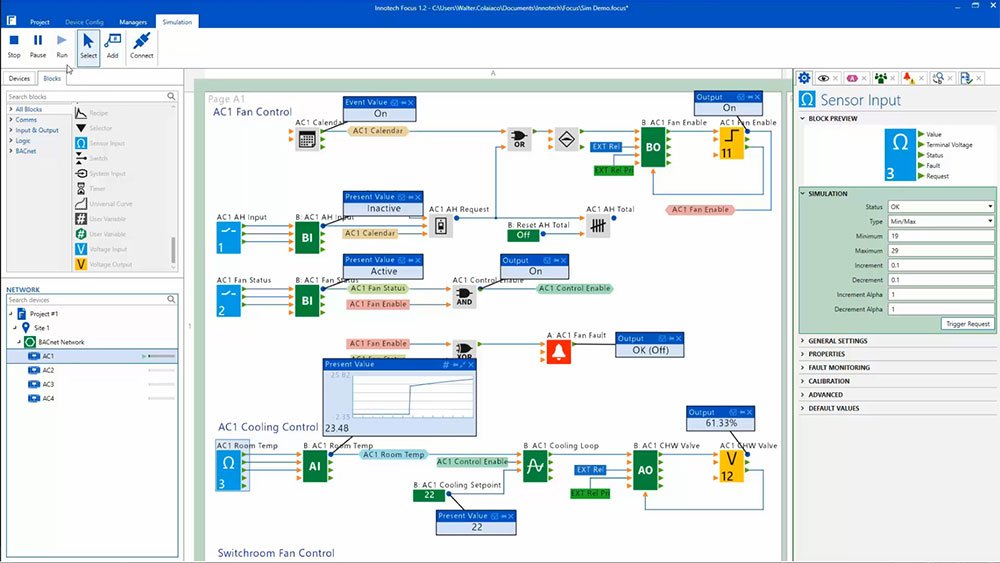Image resolution: width=1000 pixels, height=563 pixels.
Task: Click the Search blocks field
Action: (91, 96)
